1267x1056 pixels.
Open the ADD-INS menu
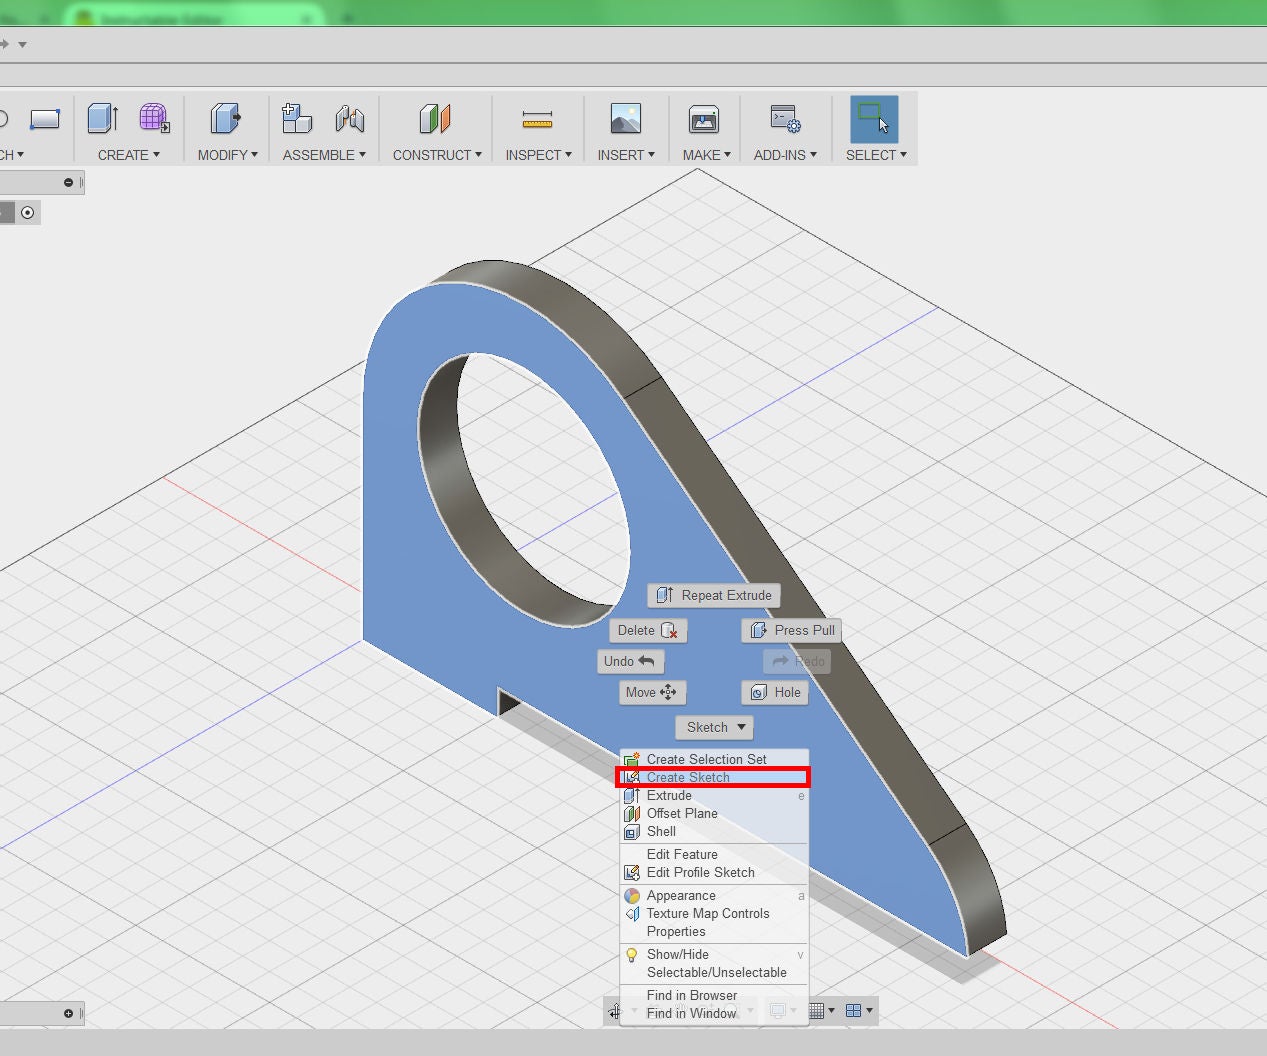point(785,155)
